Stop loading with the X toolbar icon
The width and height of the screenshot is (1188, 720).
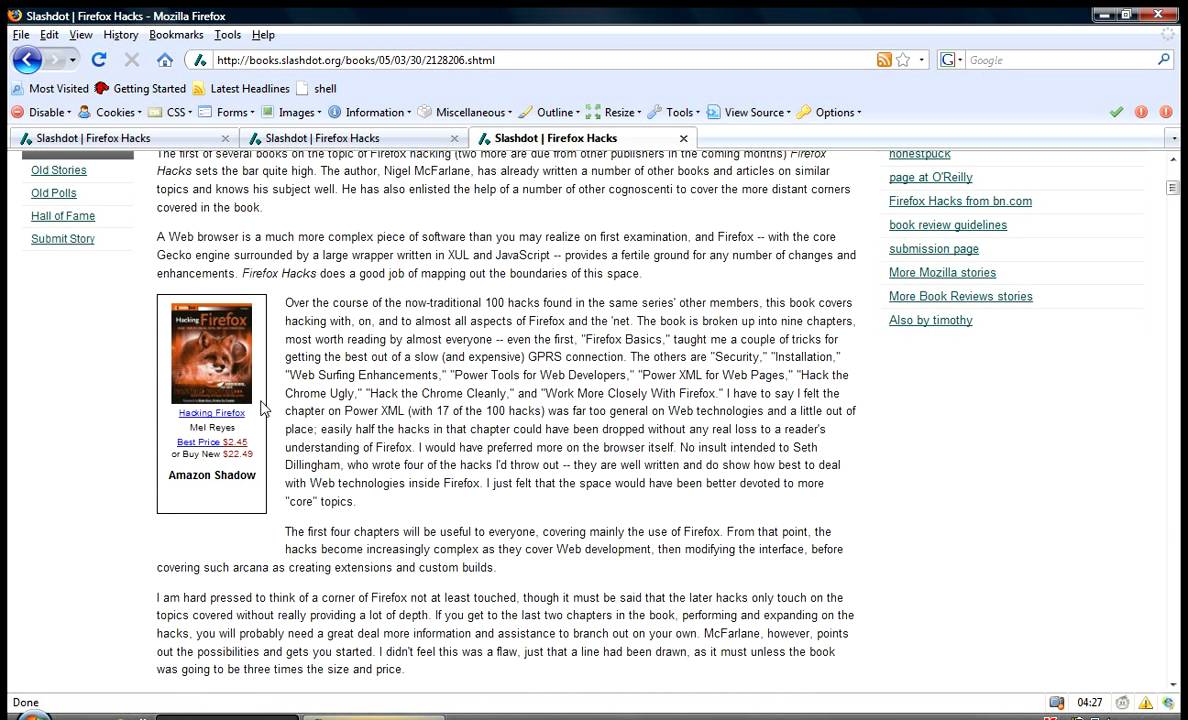point(132,60)
